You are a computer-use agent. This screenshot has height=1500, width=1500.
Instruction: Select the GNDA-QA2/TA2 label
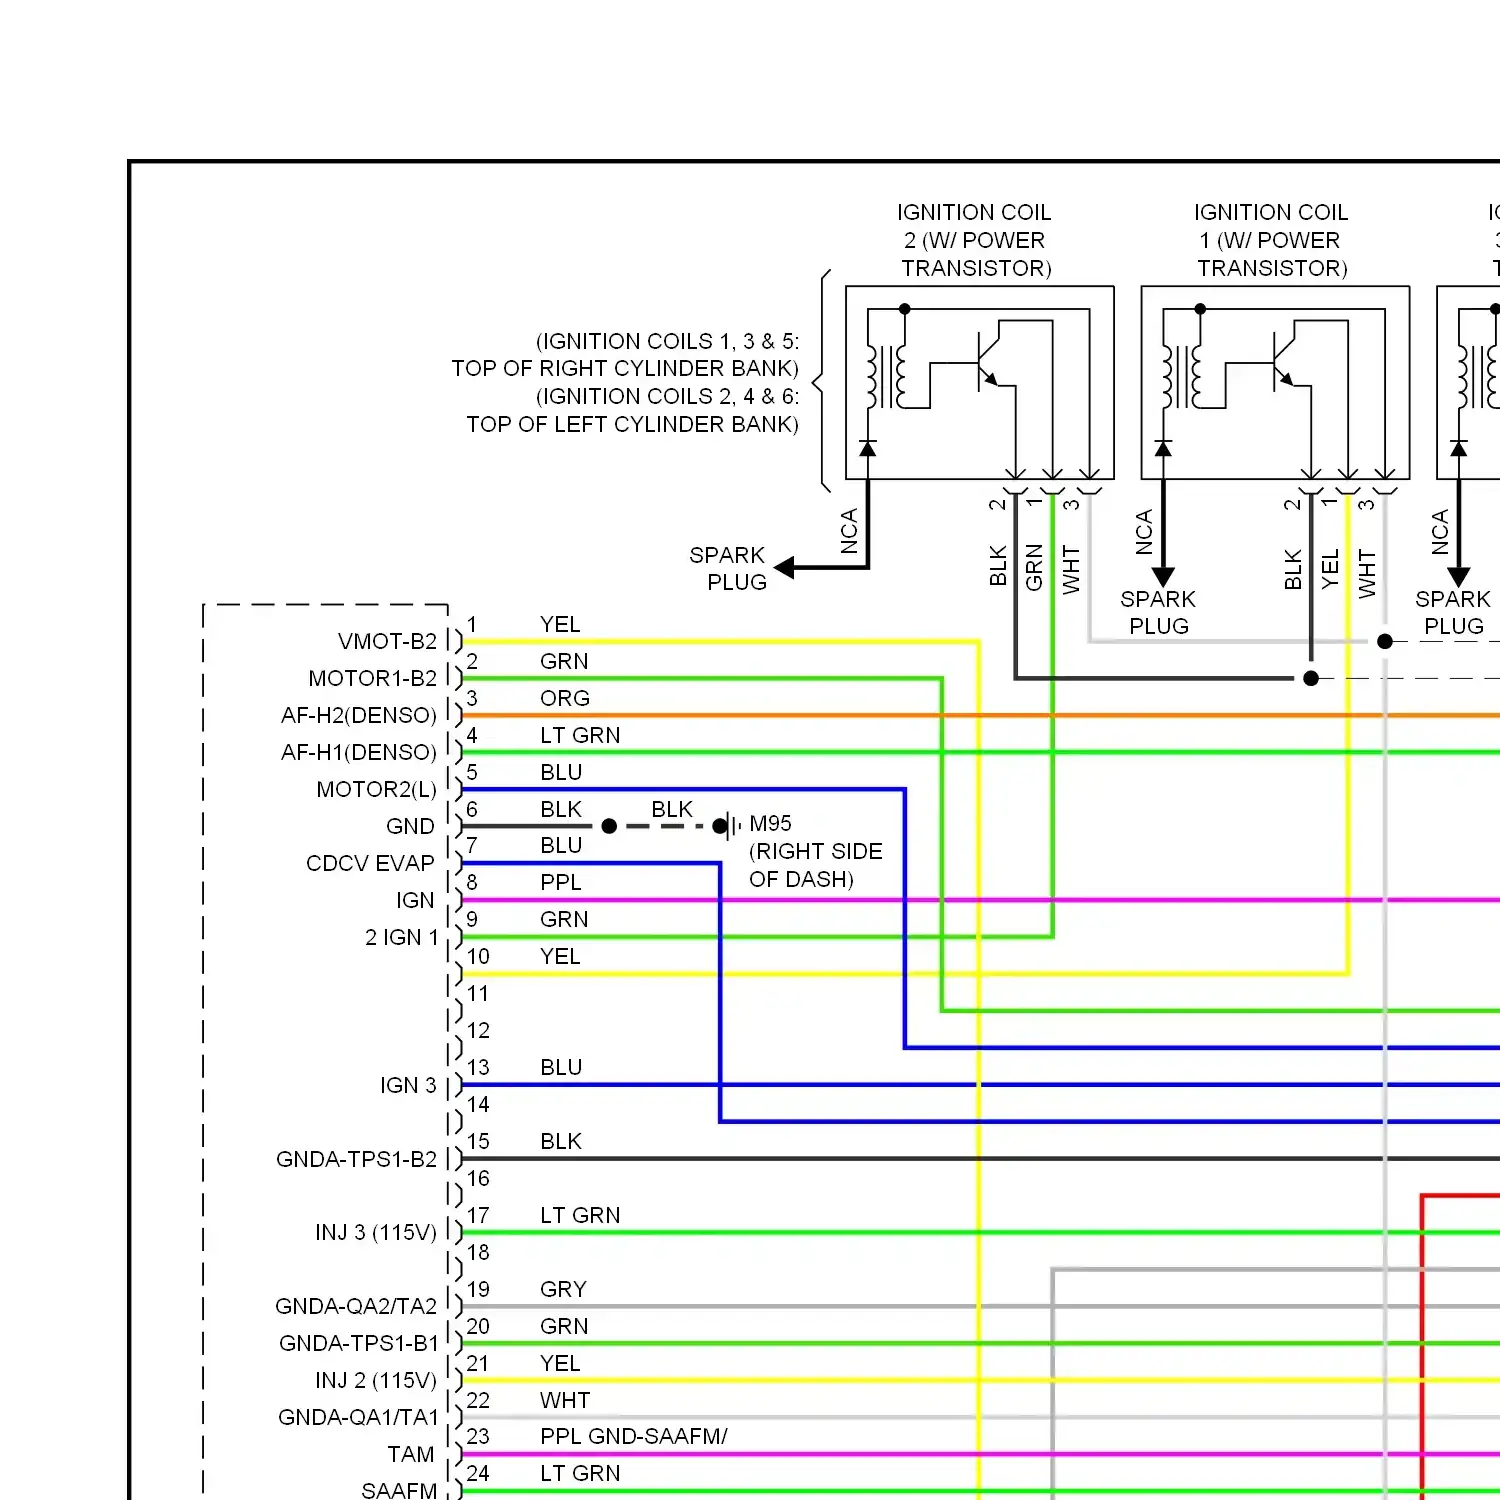356,1306
